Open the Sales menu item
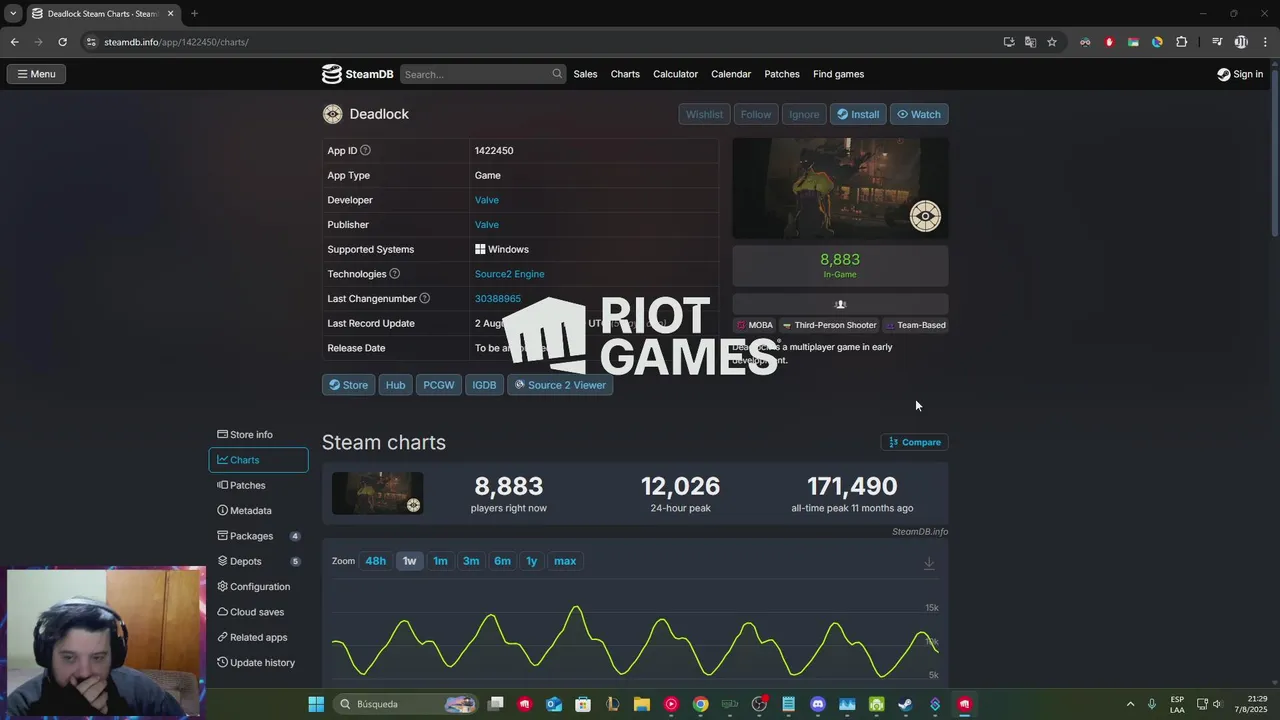 pyautogui.click(x=585, y=74)
